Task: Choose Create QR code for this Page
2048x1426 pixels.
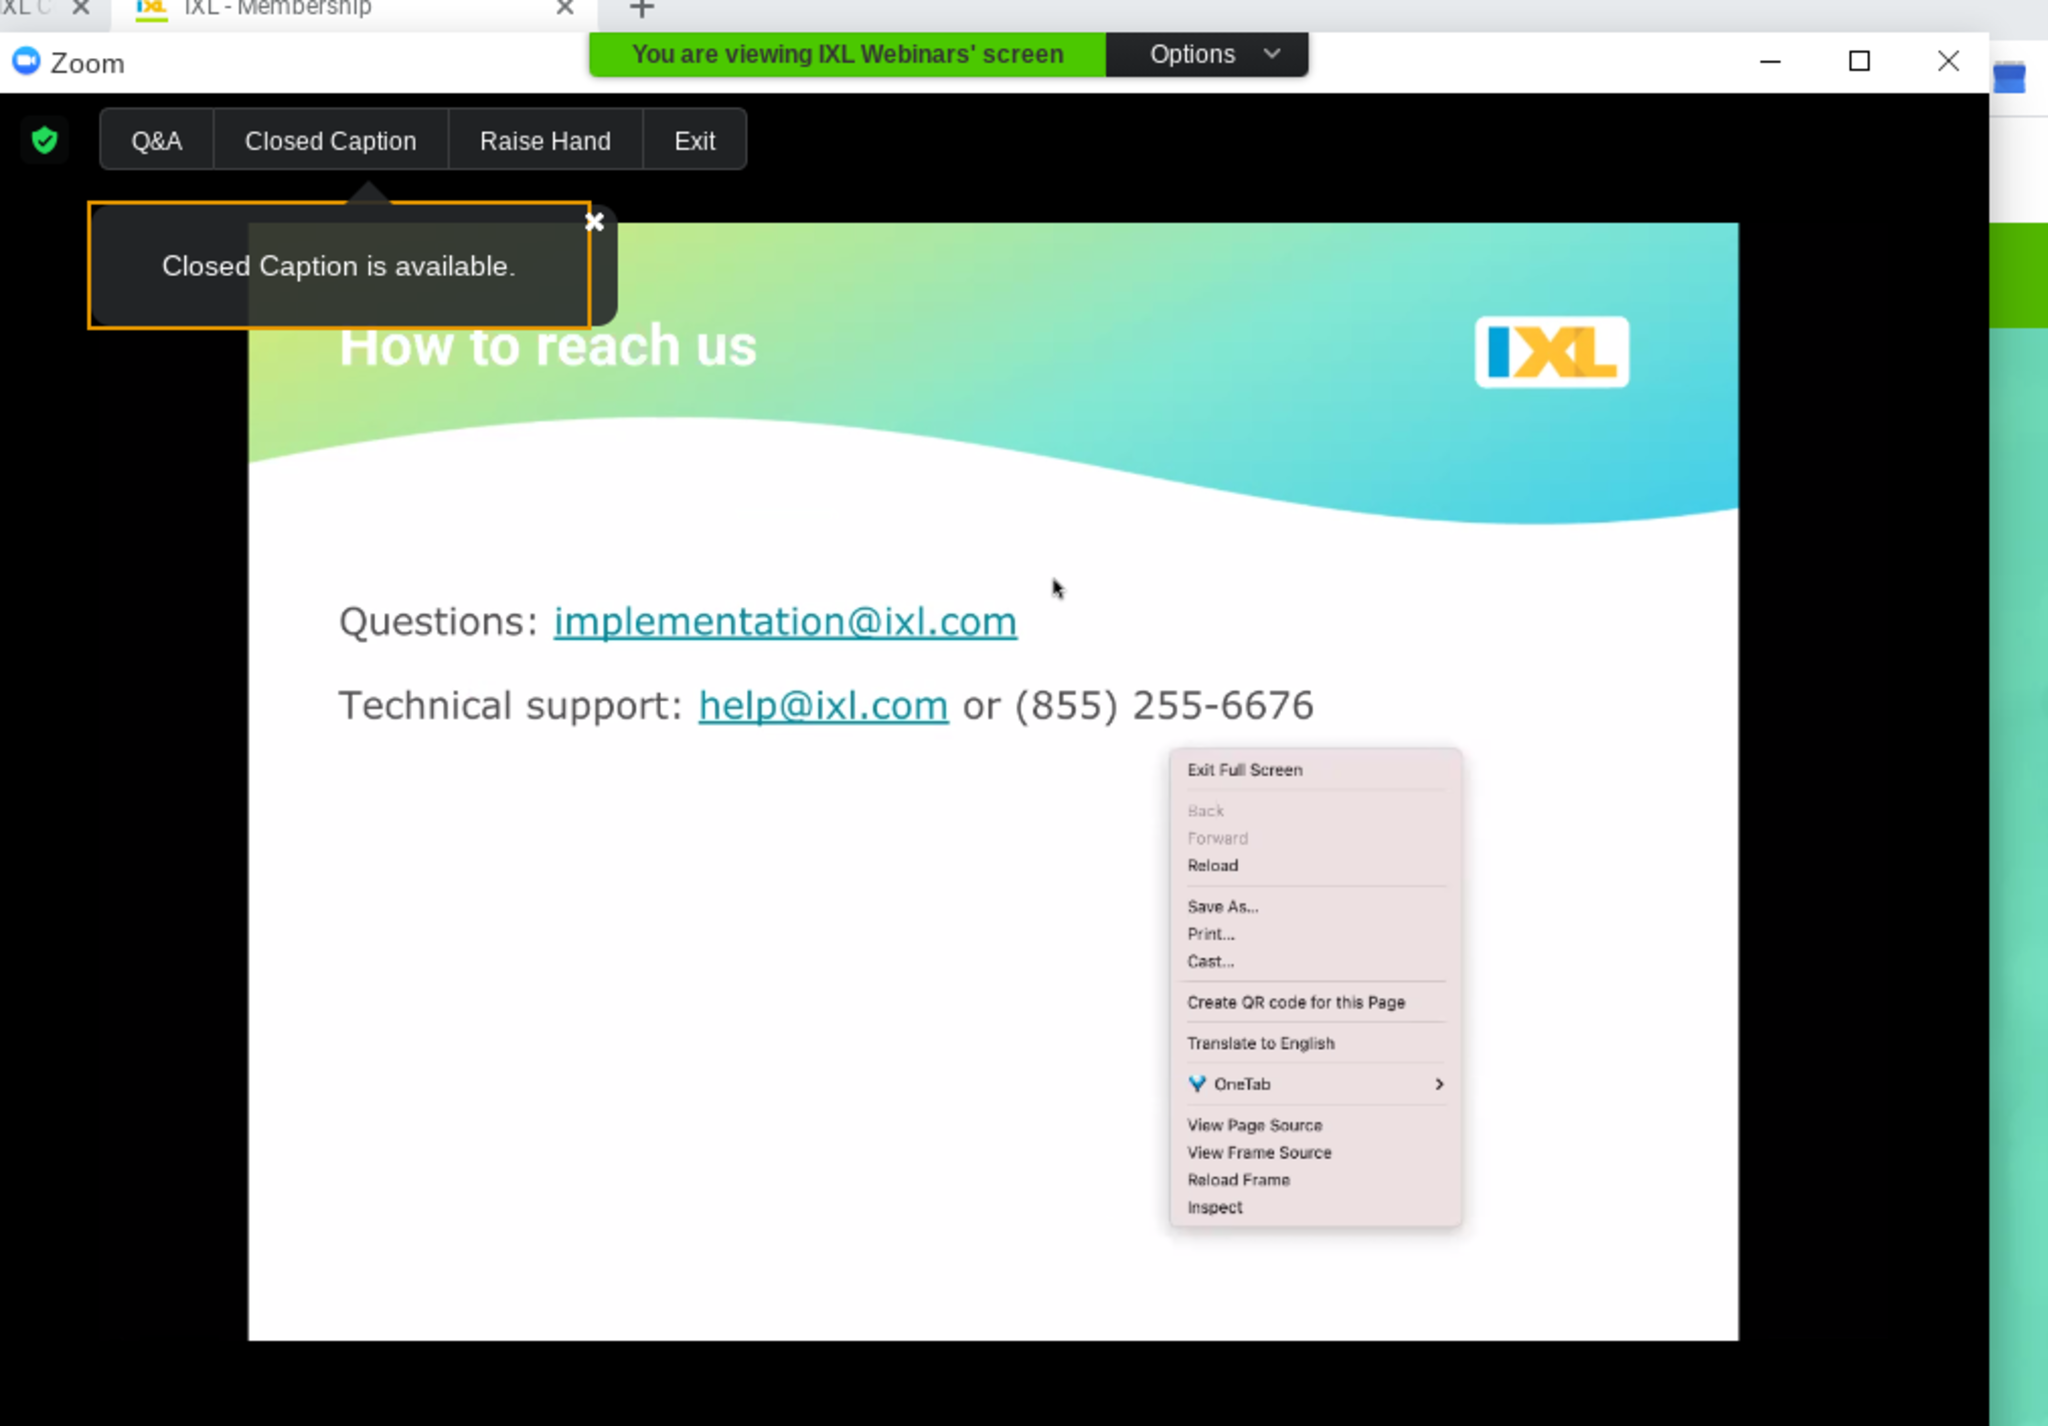Action: coord(1295,1002)
